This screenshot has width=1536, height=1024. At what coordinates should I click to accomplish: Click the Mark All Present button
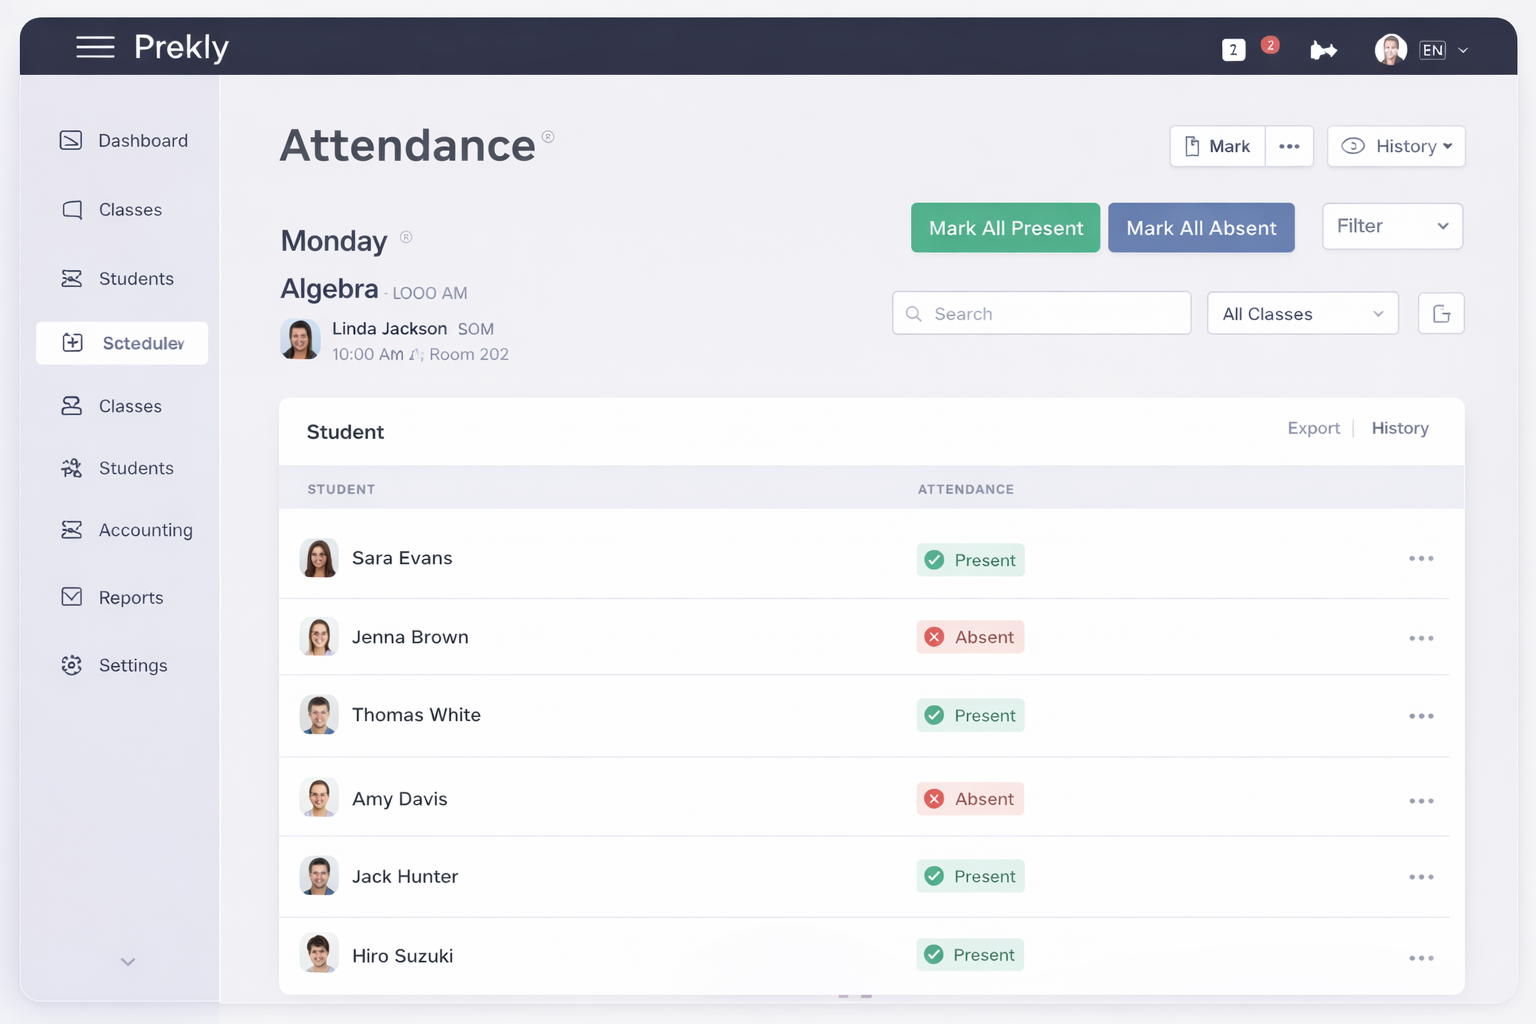[x=1005, y=227]
